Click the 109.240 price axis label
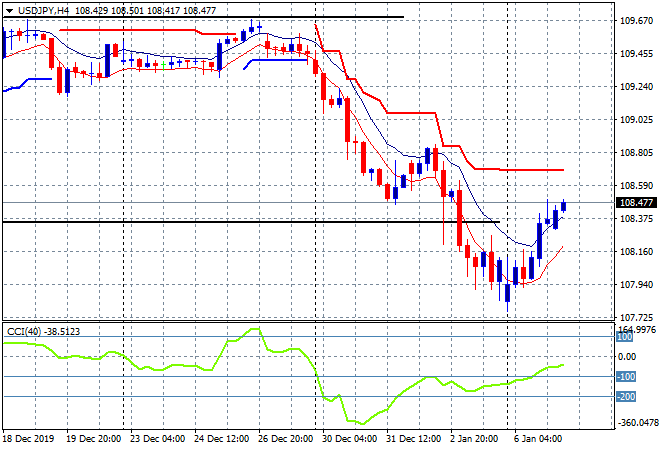660x450 pixels. click(636, 87)
